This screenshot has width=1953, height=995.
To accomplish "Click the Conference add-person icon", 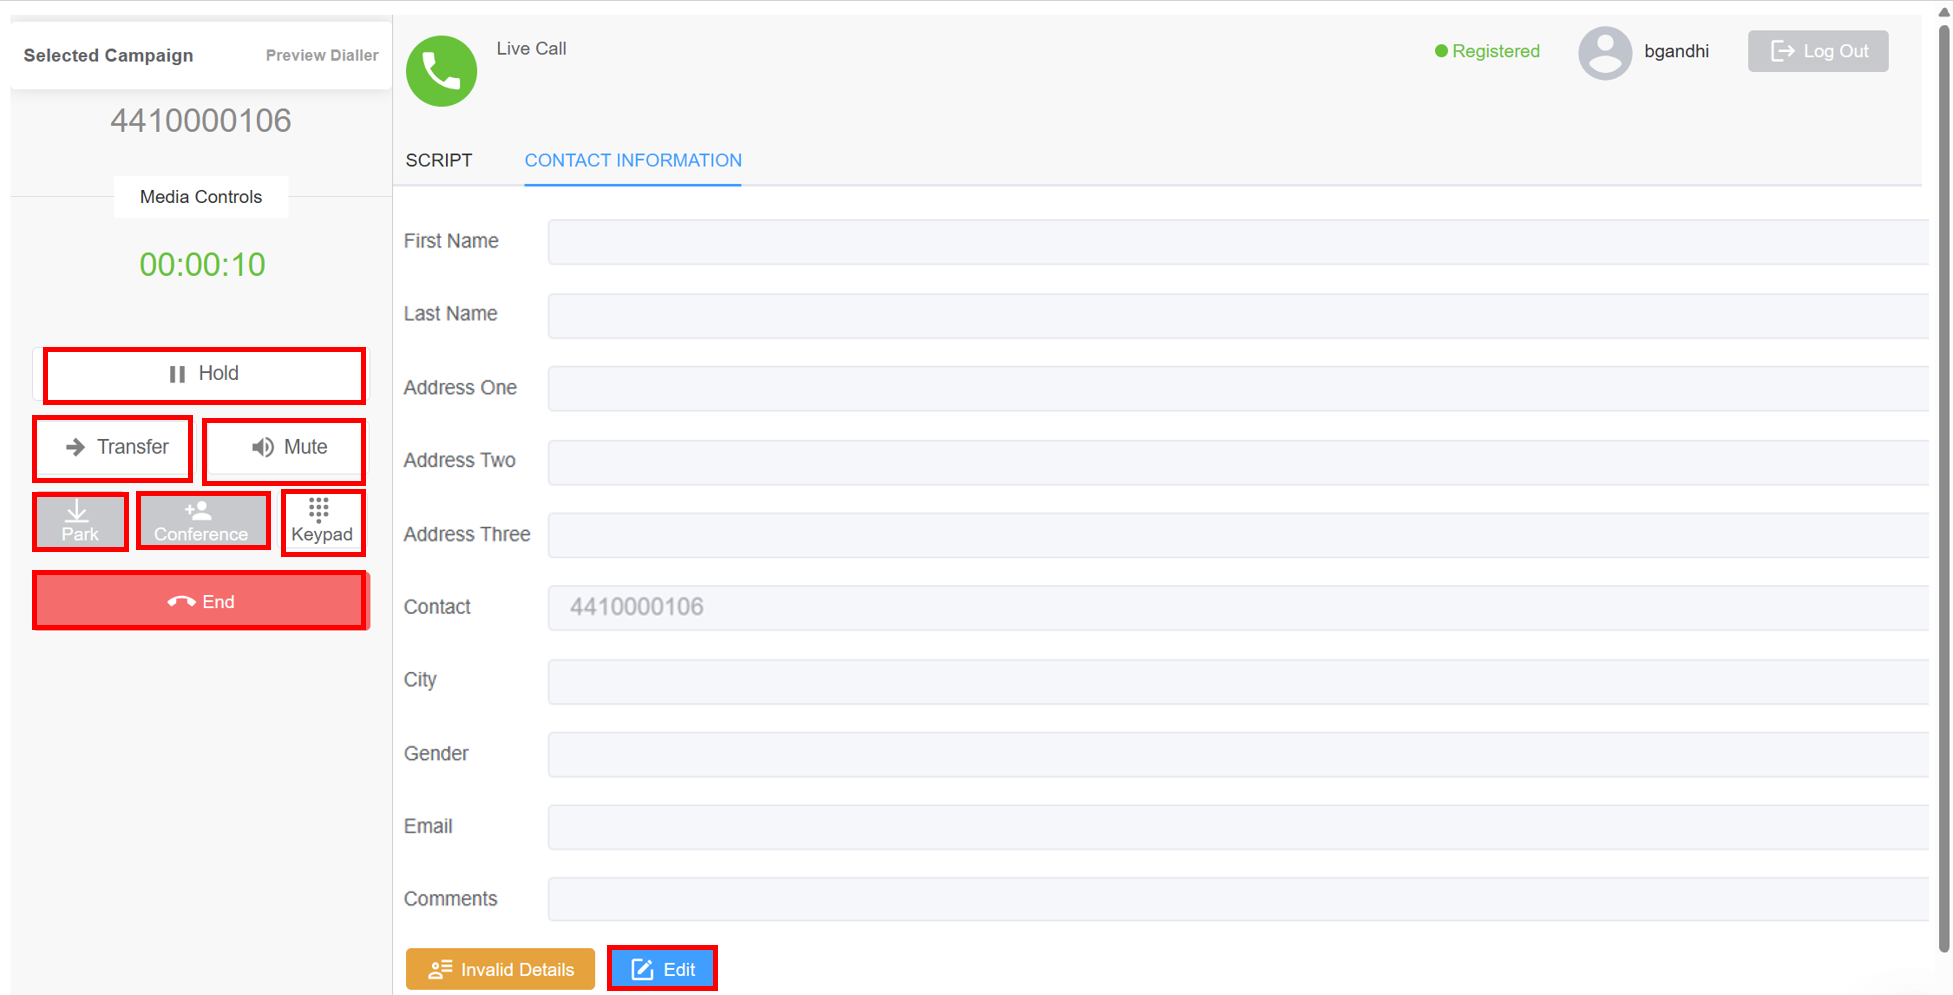I will coord(197,510).
